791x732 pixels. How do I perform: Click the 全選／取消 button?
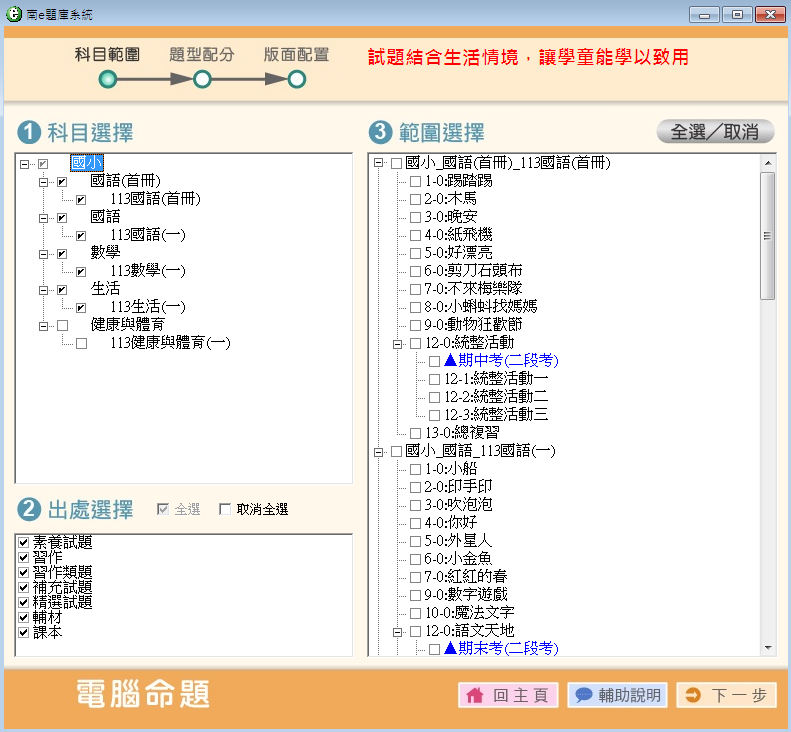pyautogui.click(x=715, y=132)
